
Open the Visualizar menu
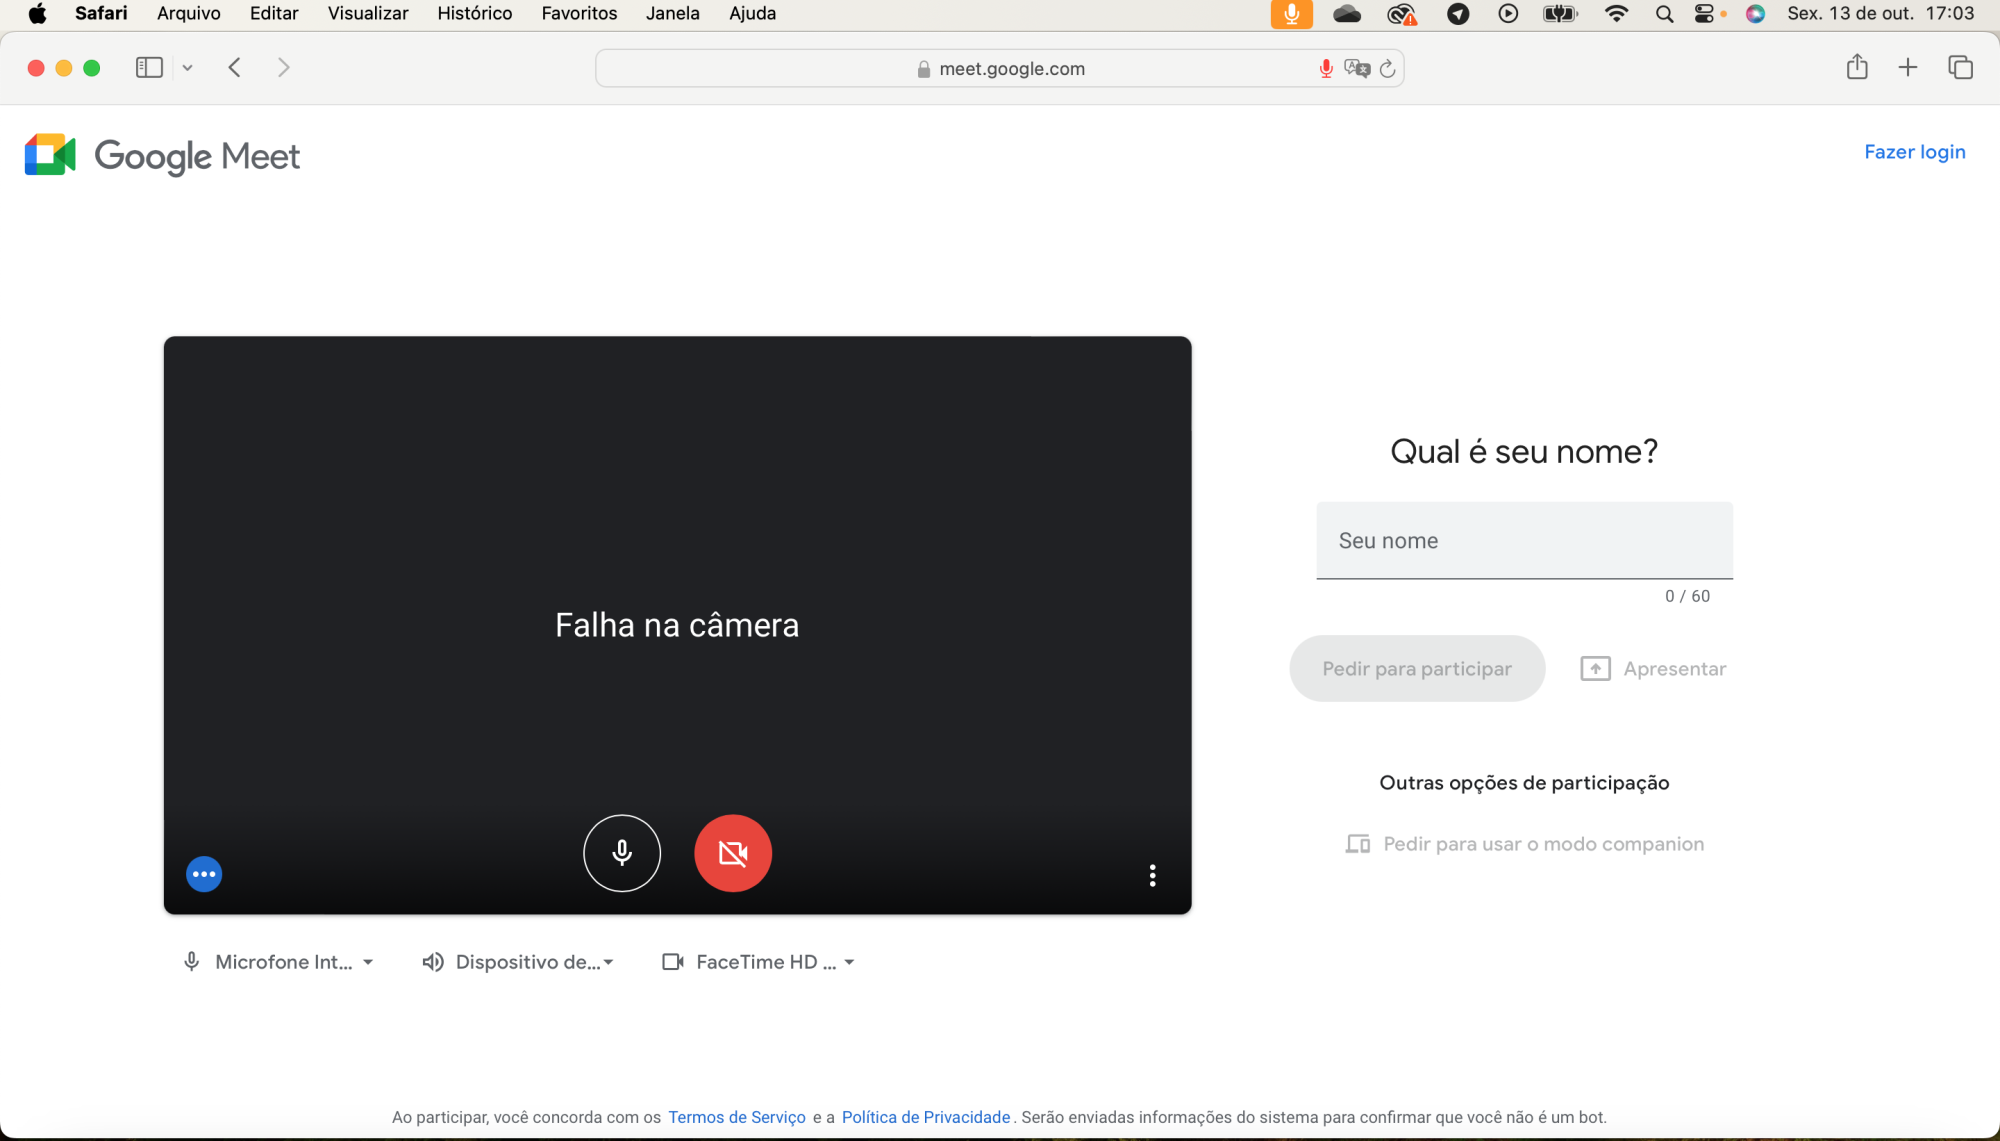[x=368, y=13]
